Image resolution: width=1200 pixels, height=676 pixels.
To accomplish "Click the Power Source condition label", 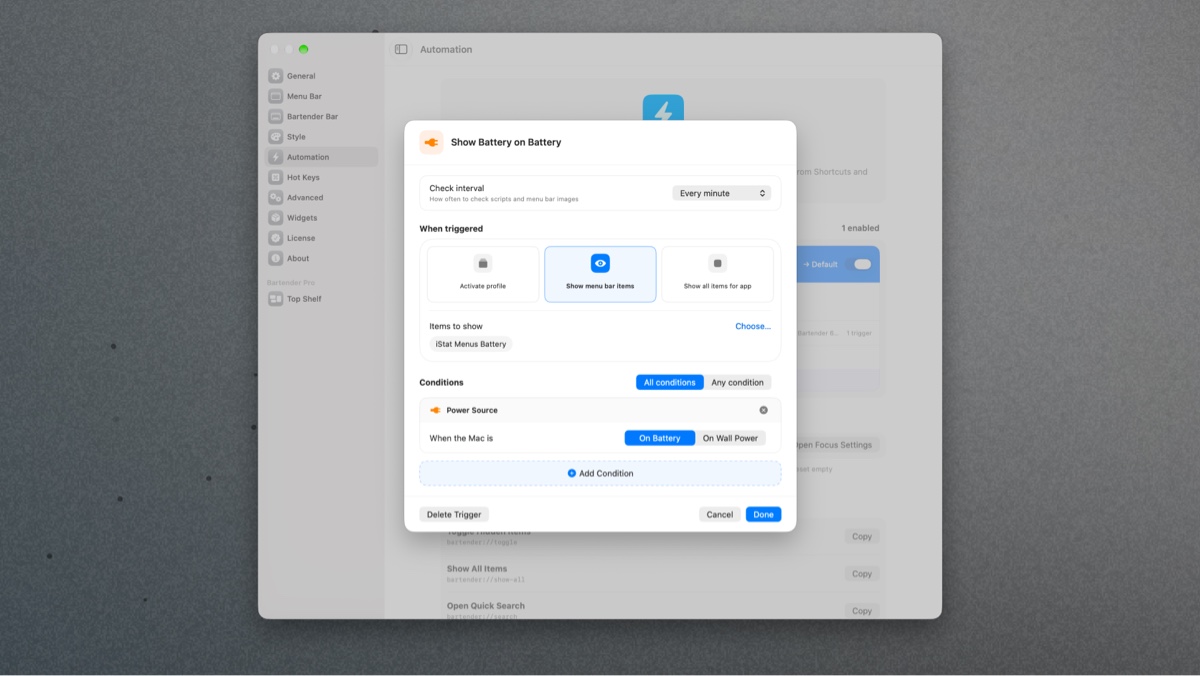I will point(472,410).
